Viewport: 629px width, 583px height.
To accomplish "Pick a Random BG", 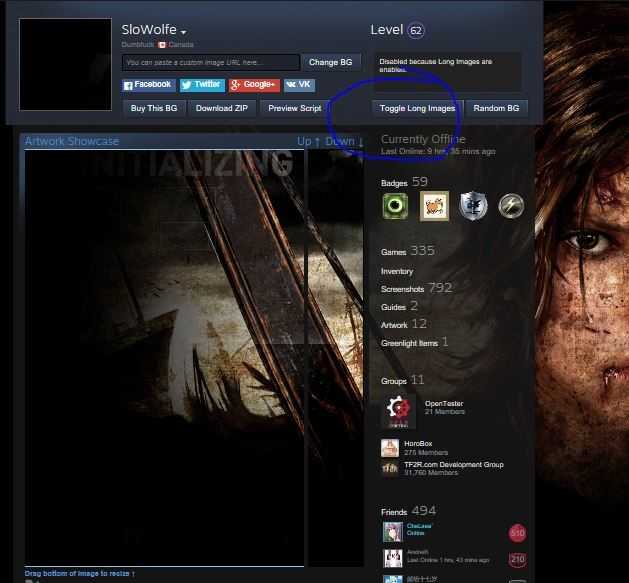I will pyautogui.click(x=496, y=108).
